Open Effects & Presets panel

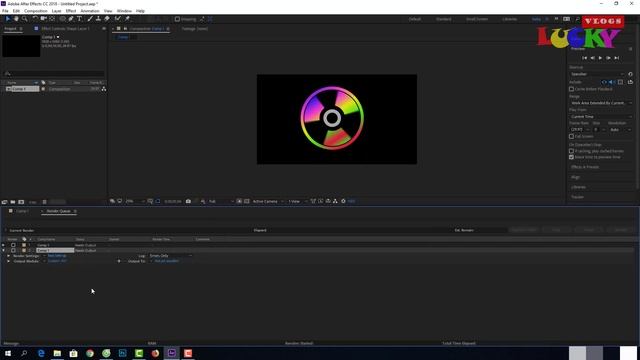pos(585,167)
